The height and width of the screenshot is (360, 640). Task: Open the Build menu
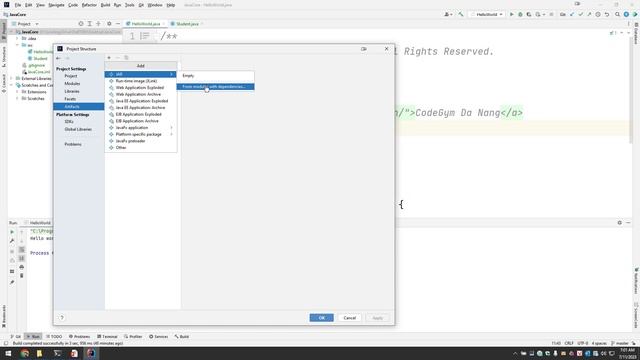click(x=105, y=5)
